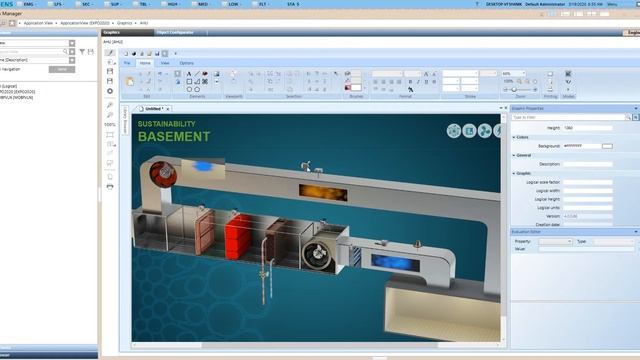
Task: Open the font family dropdown in Format group
Action: pos(401,73)
